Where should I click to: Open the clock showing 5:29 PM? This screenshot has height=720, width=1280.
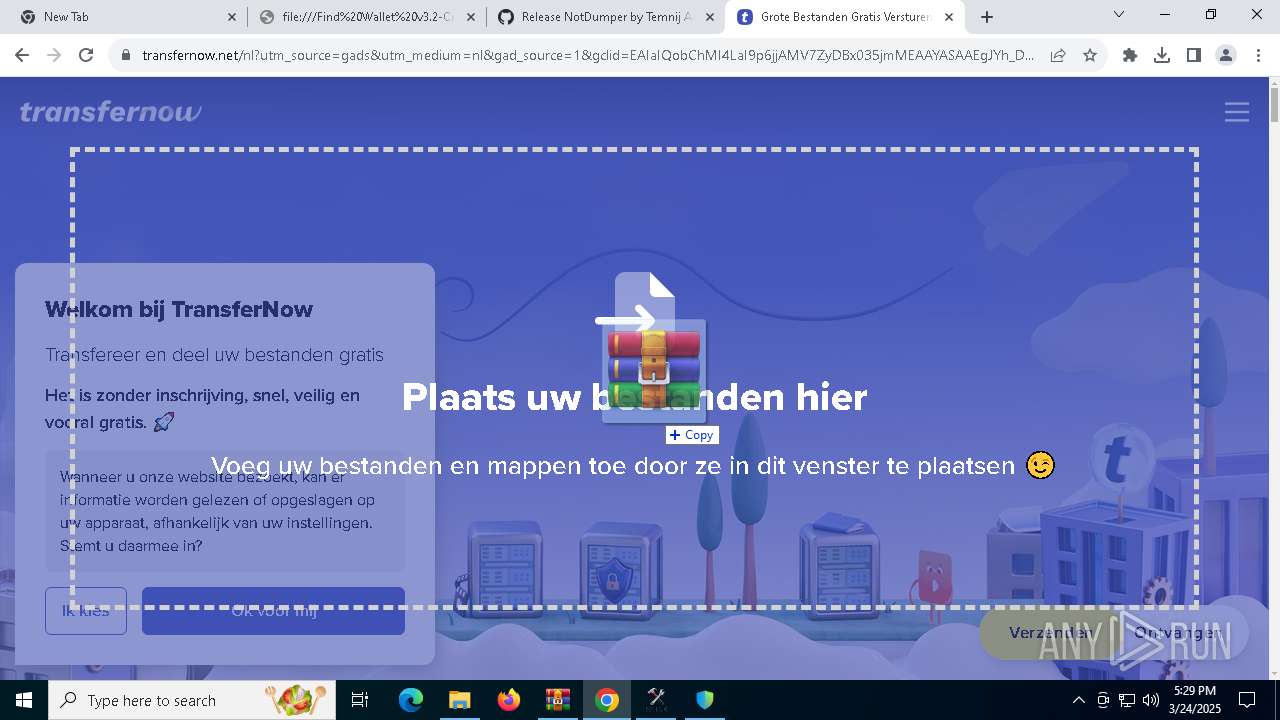1195,700
